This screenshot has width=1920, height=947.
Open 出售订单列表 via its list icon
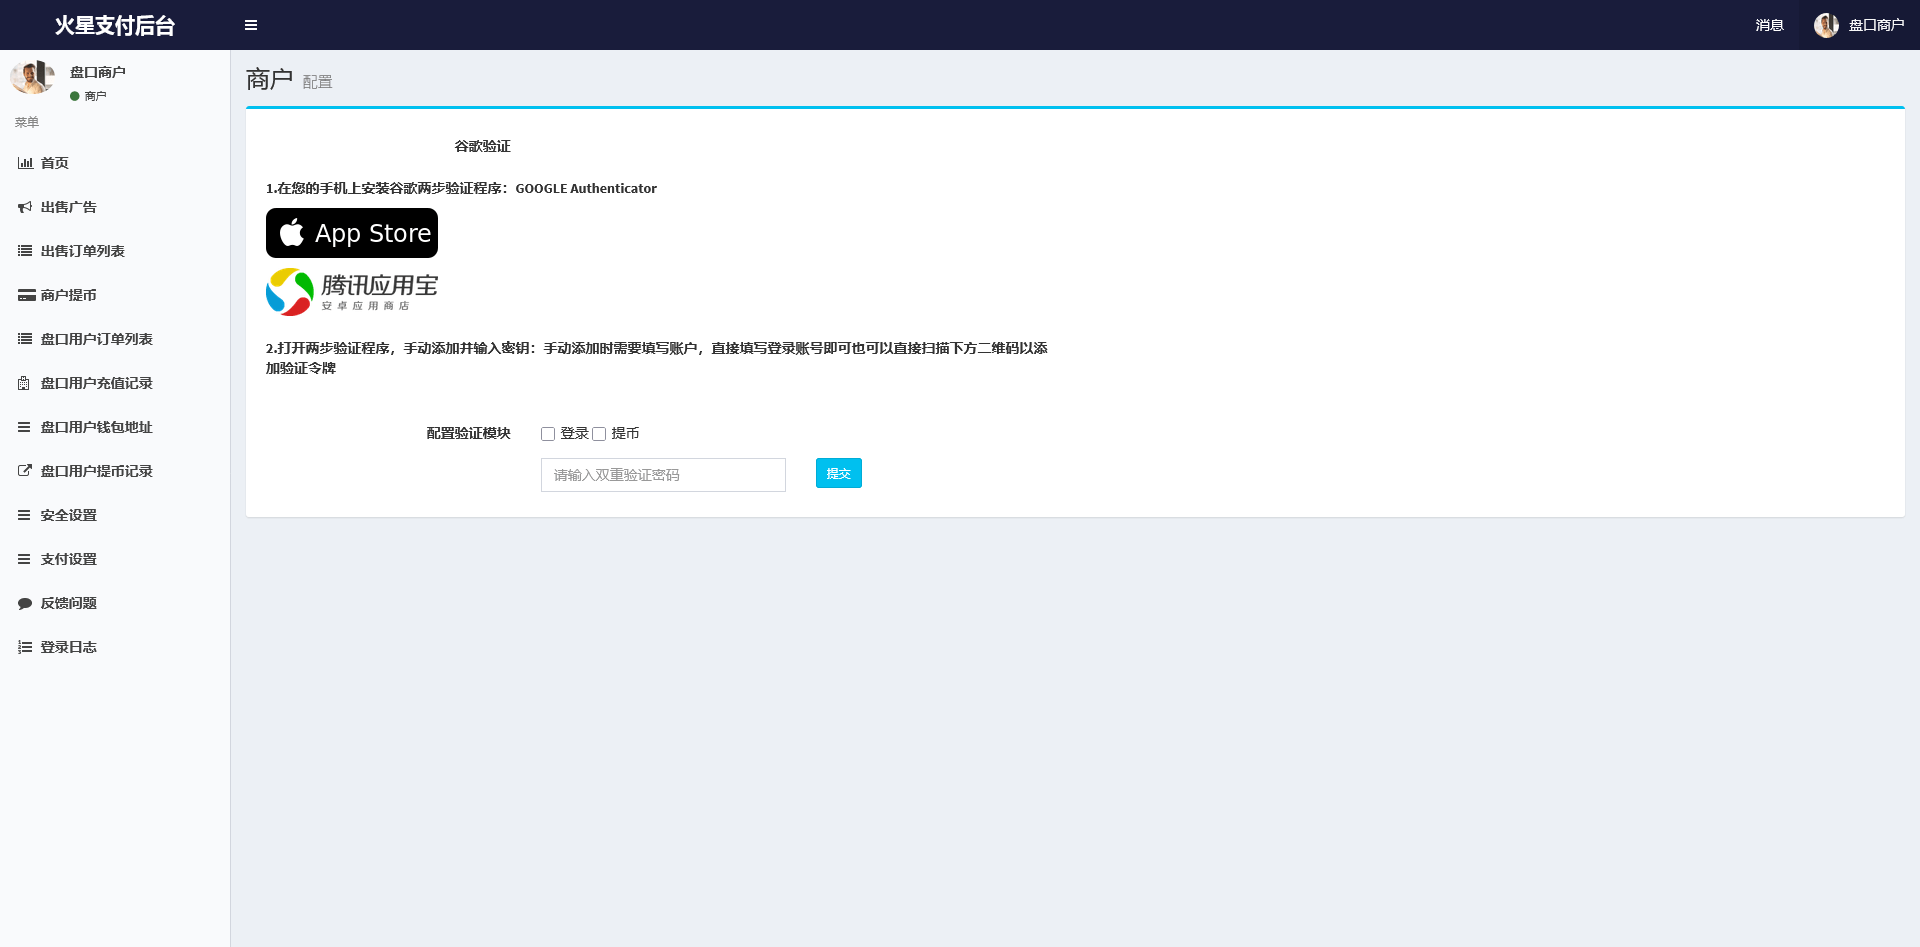(25, 251)
